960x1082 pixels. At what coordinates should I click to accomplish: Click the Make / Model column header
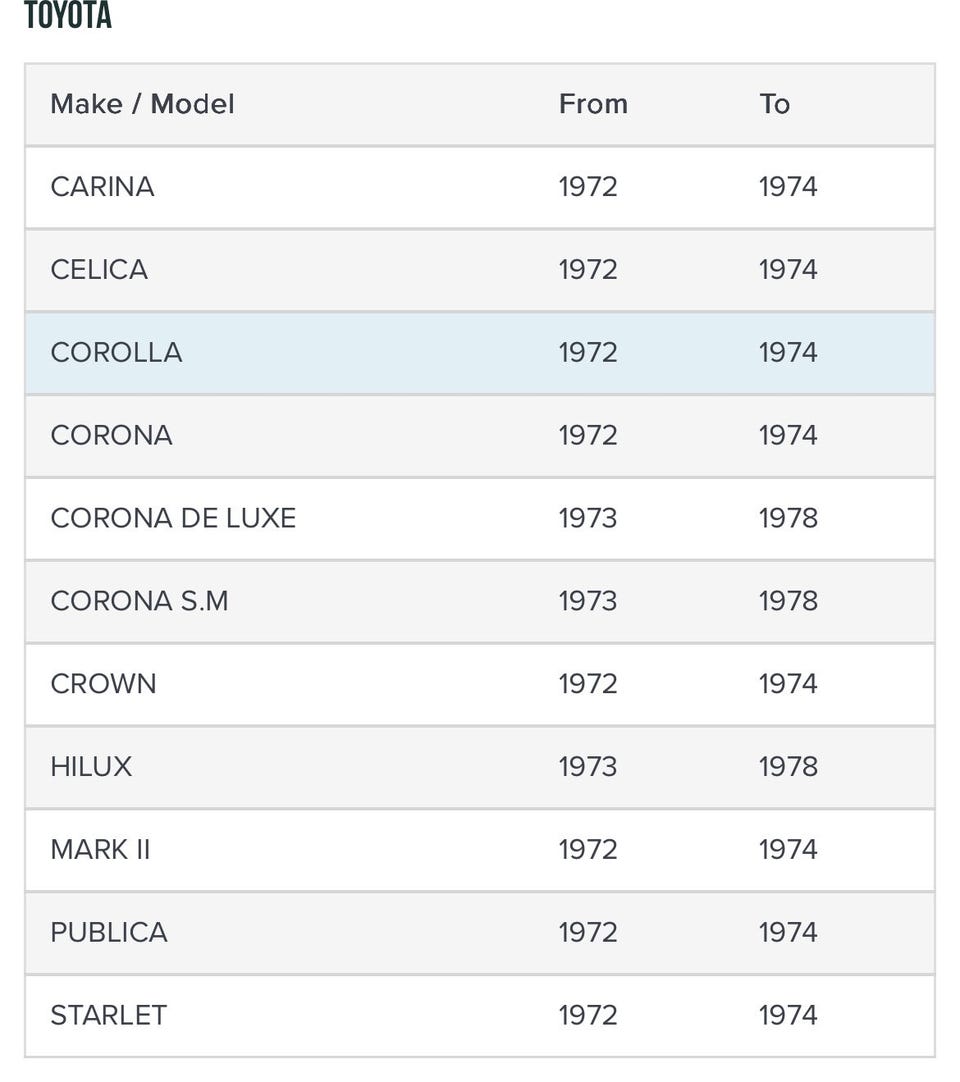tap(142, 104)
